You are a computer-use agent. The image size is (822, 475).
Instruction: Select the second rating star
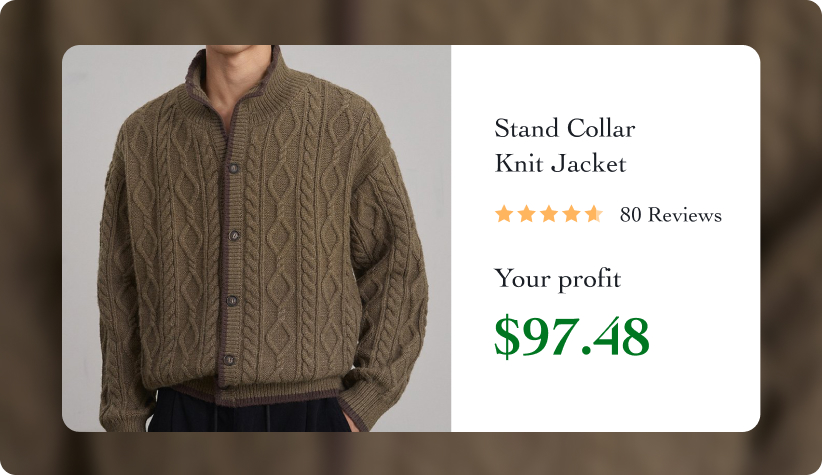click(x=526, y=214)
